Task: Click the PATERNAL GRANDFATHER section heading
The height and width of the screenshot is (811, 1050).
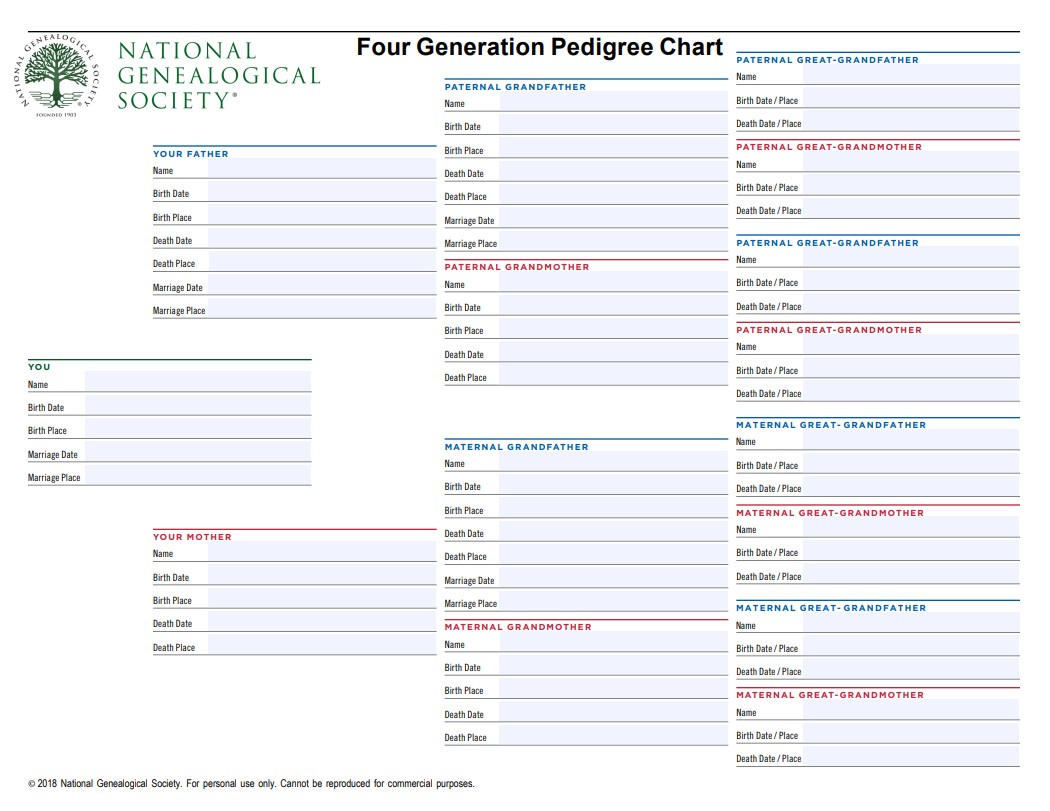Action: tap(516, 86)
